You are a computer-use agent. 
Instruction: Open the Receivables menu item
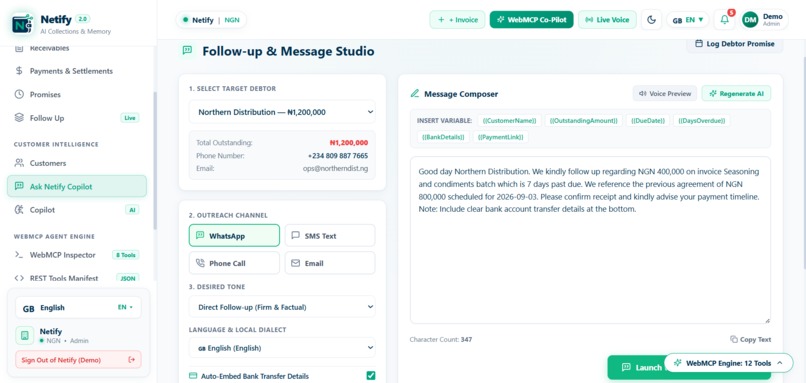(x=77, y=49)
